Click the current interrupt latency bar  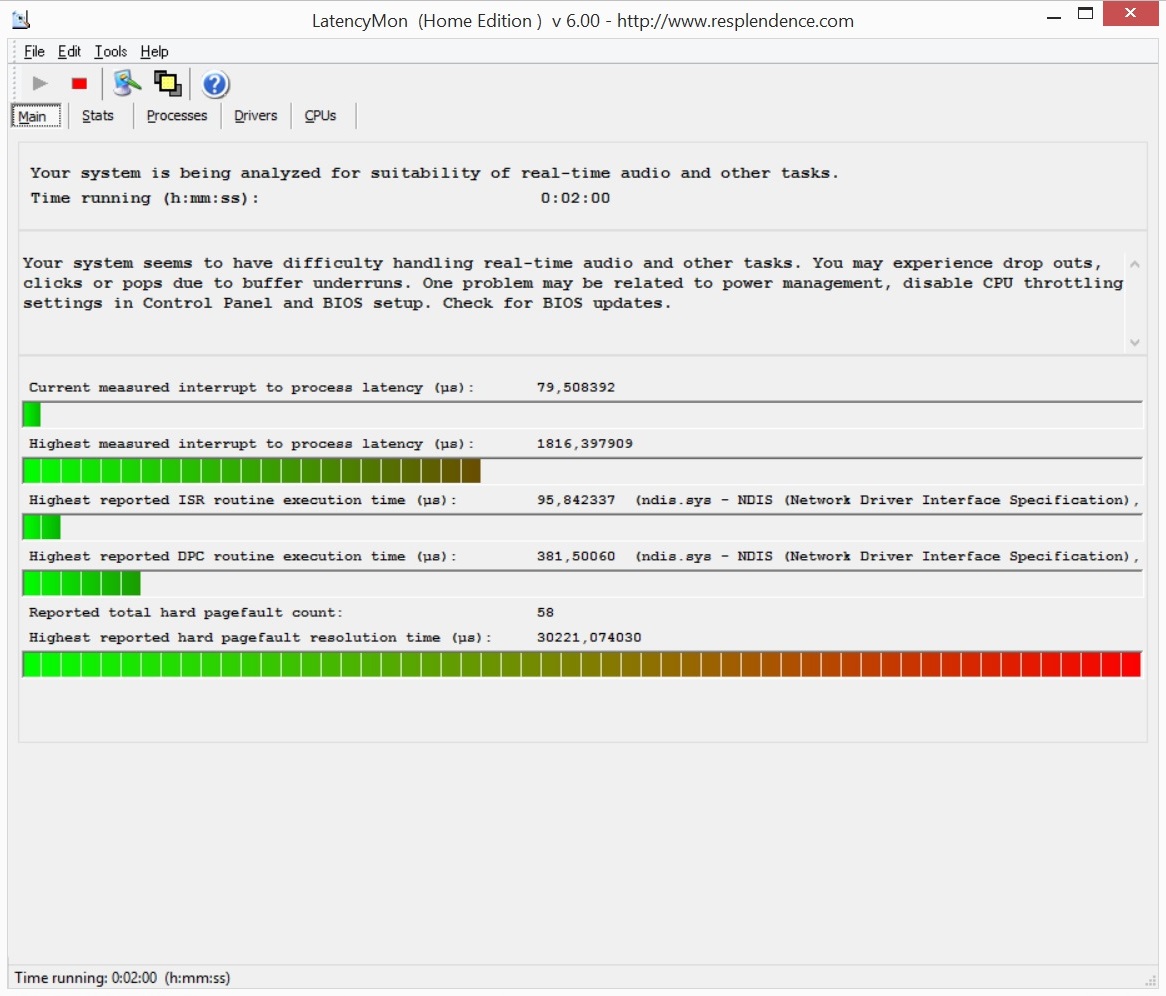(x=582, y=414)
